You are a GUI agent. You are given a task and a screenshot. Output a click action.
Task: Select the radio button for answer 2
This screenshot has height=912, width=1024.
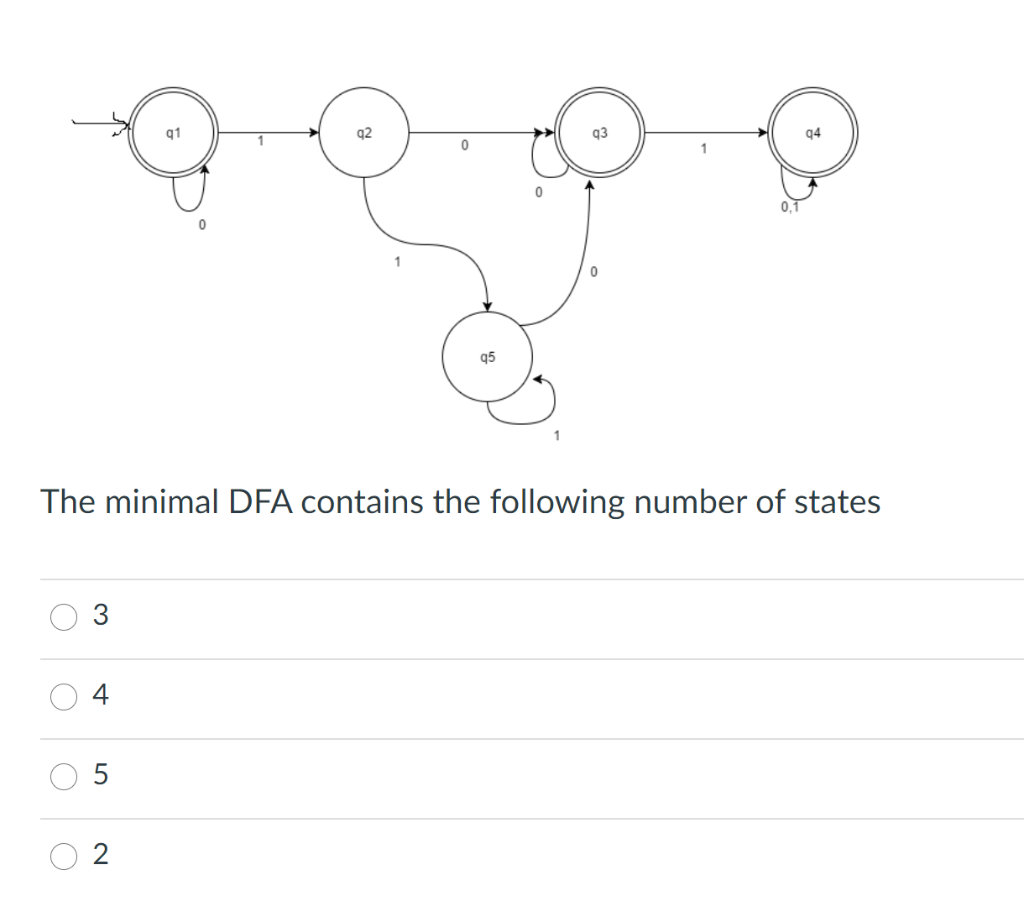[x=63, y=857]
